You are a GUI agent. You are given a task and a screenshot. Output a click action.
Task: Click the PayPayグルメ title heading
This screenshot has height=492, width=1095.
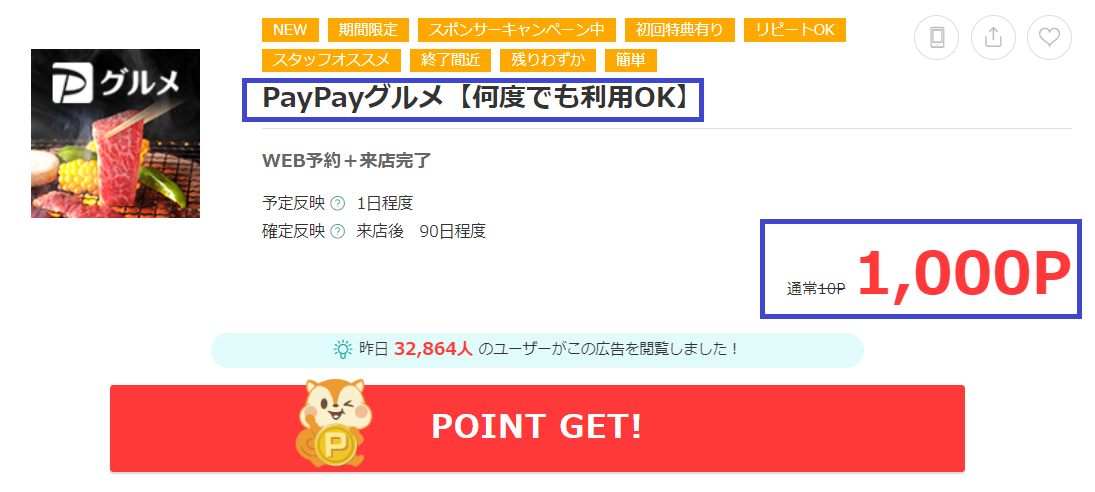pos(473,100)
